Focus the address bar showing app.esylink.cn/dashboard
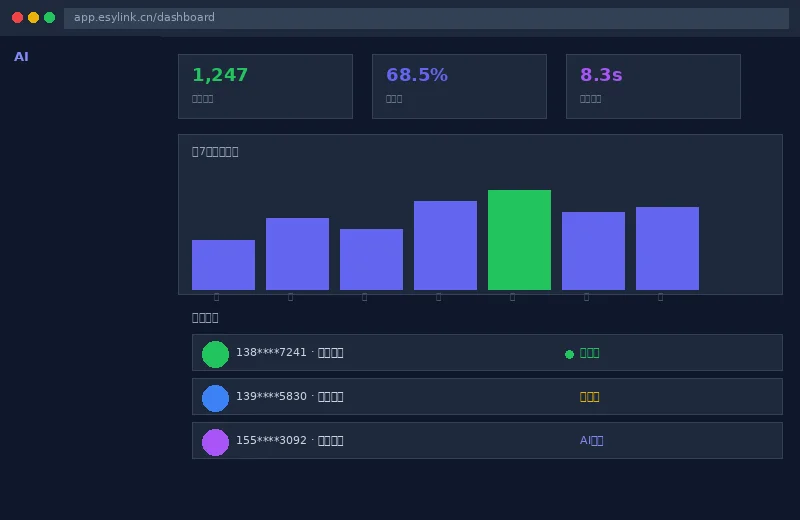800x520 pixels. (426, 18)
